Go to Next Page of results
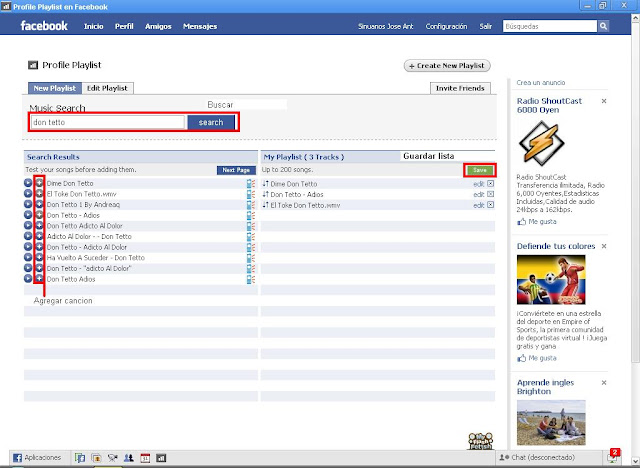 point(236,170)
